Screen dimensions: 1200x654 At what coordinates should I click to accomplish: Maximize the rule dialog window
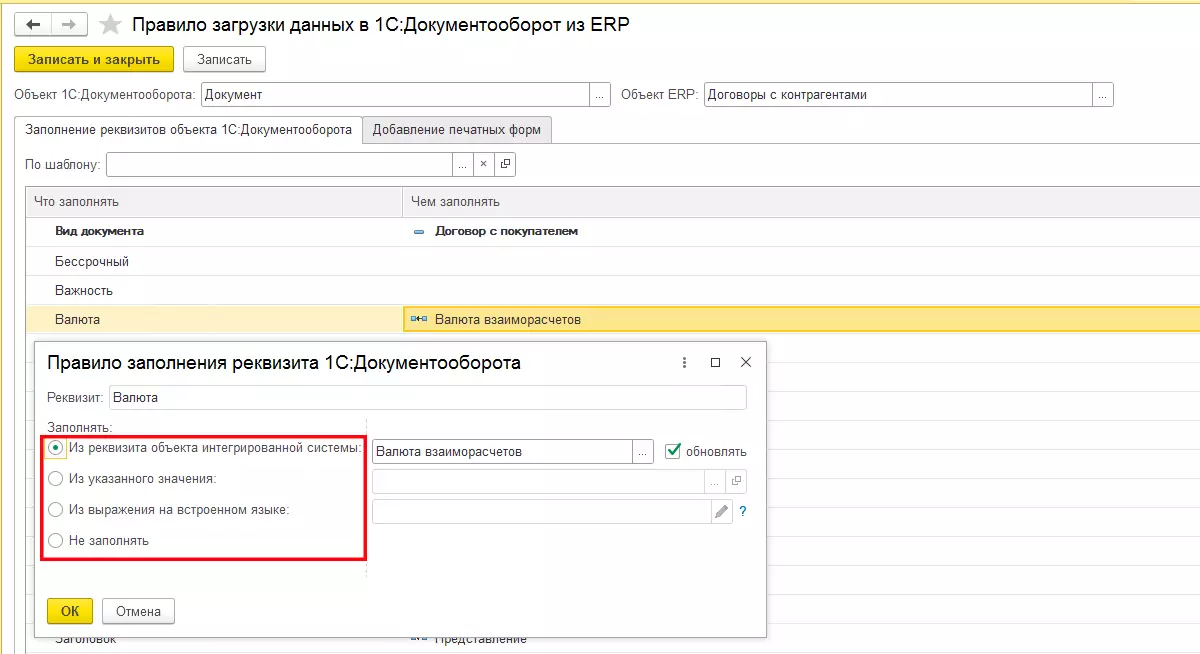click(x=715, y=363)
